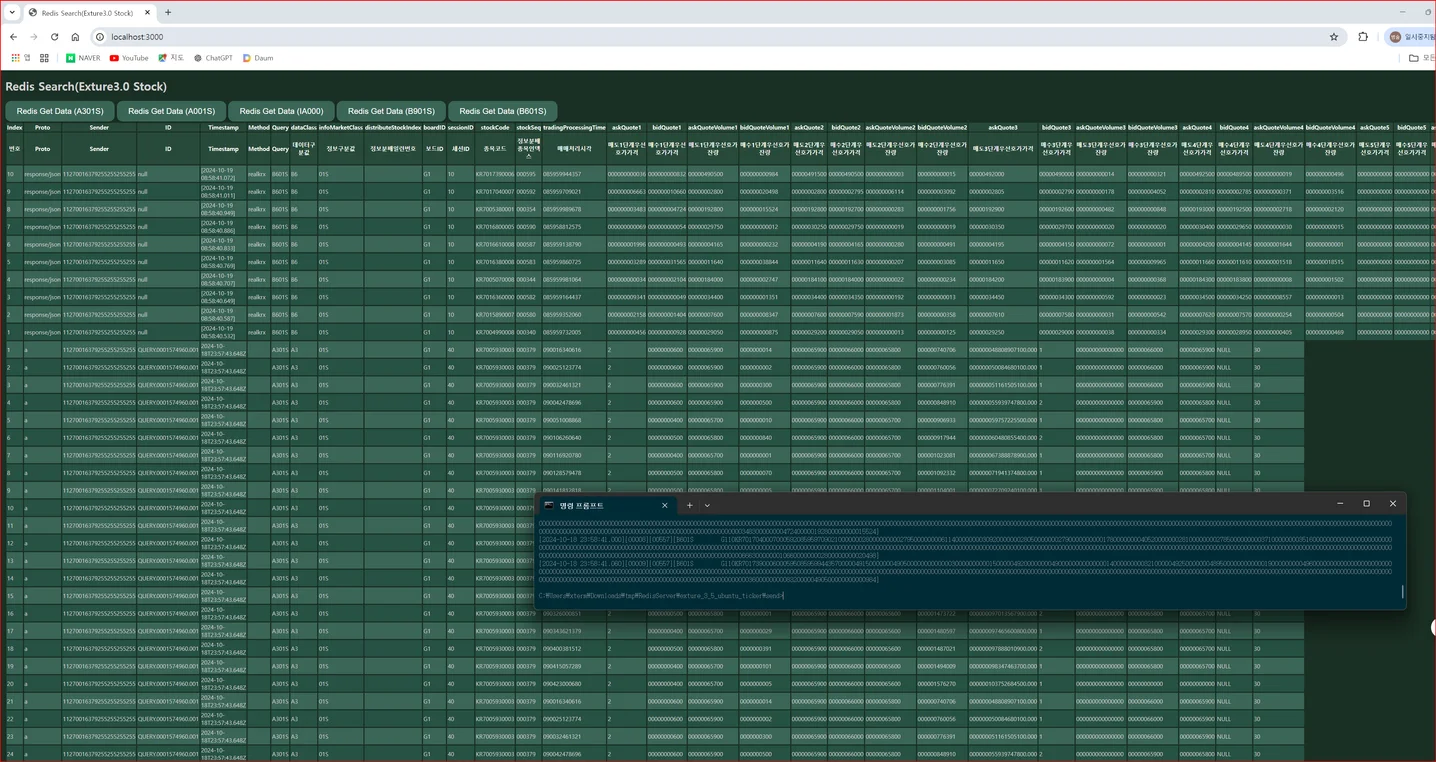The height and width of the screenshot is (762, 1436).
Task: Click the 종목코드 Korean header cell
Action: click(495, 148)
